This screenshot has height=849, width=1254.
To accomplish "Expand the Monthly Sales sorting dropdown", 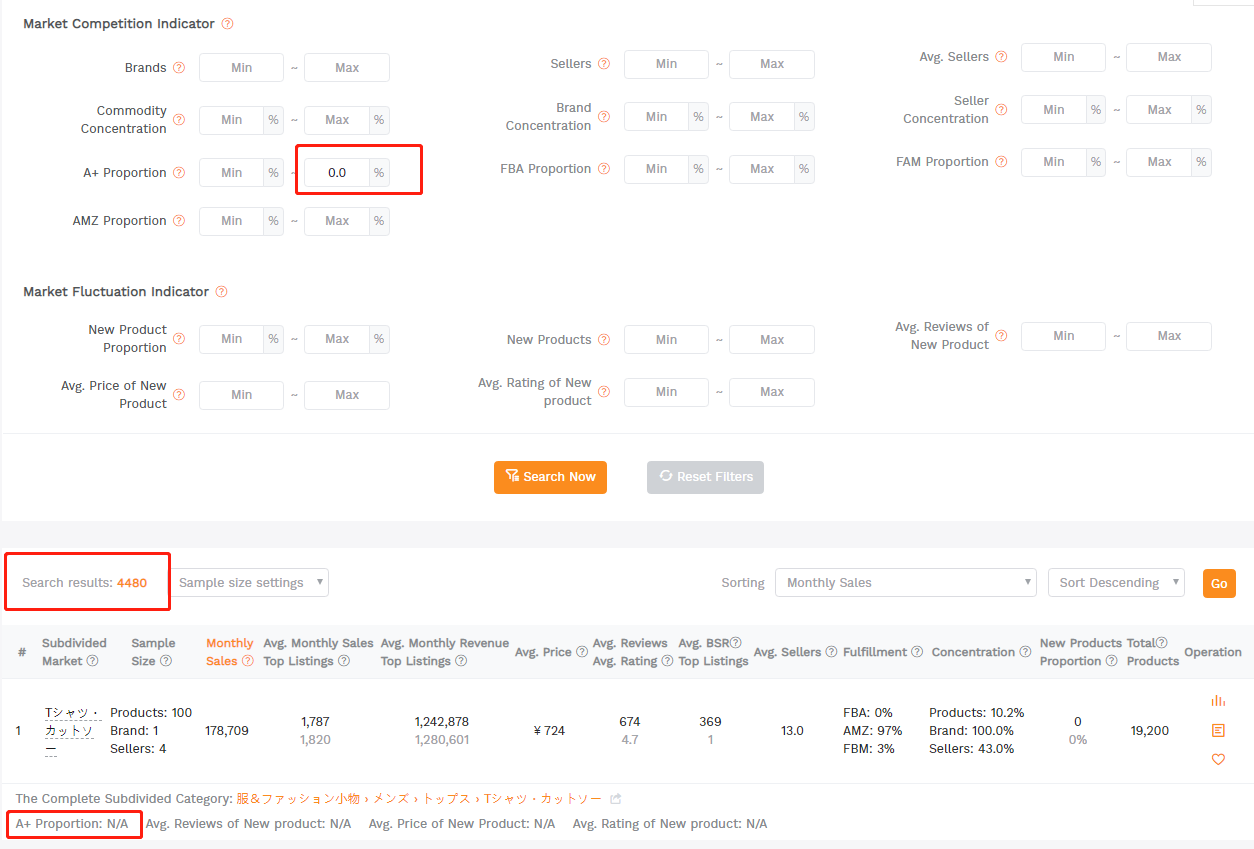I will click(x=905, y=583).
